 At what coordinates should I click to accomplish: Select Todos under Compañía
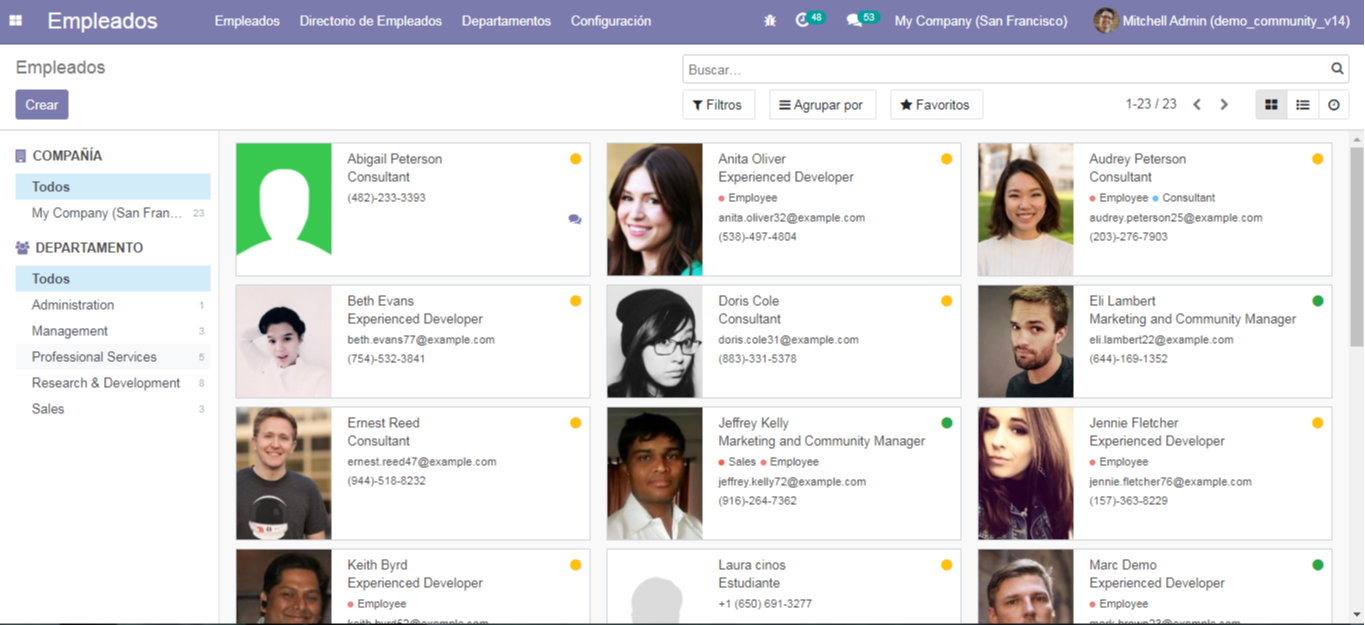(113, 187)
